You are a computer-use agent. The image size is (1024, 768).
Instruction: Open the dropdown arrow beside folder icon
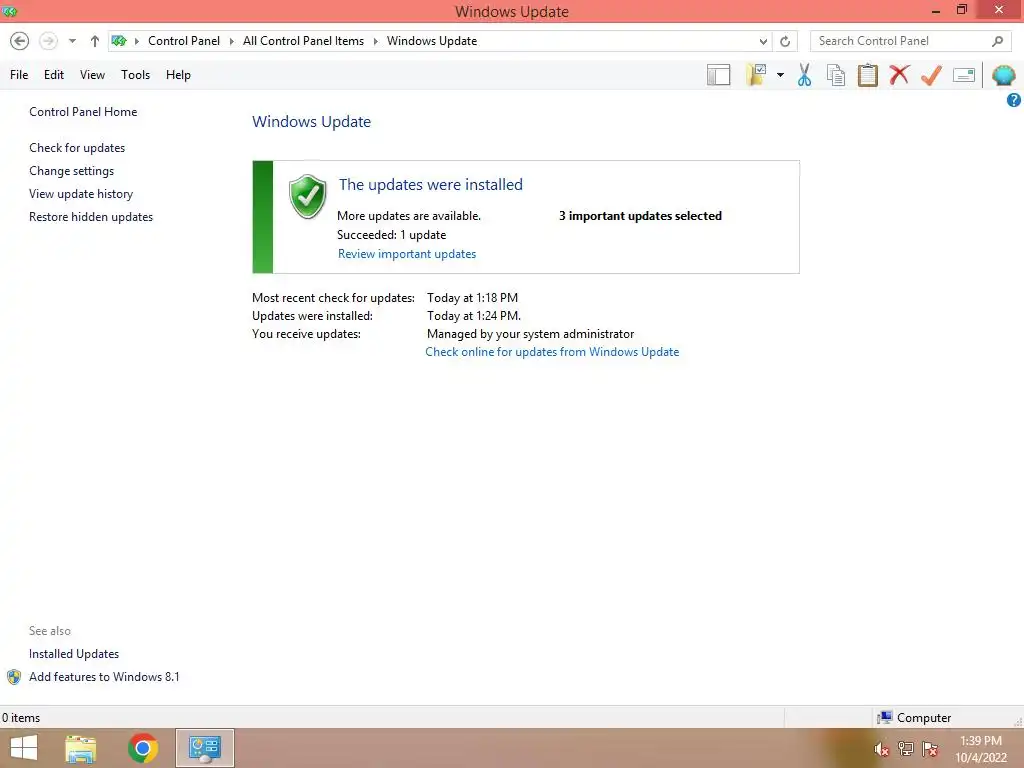point(780,75)
